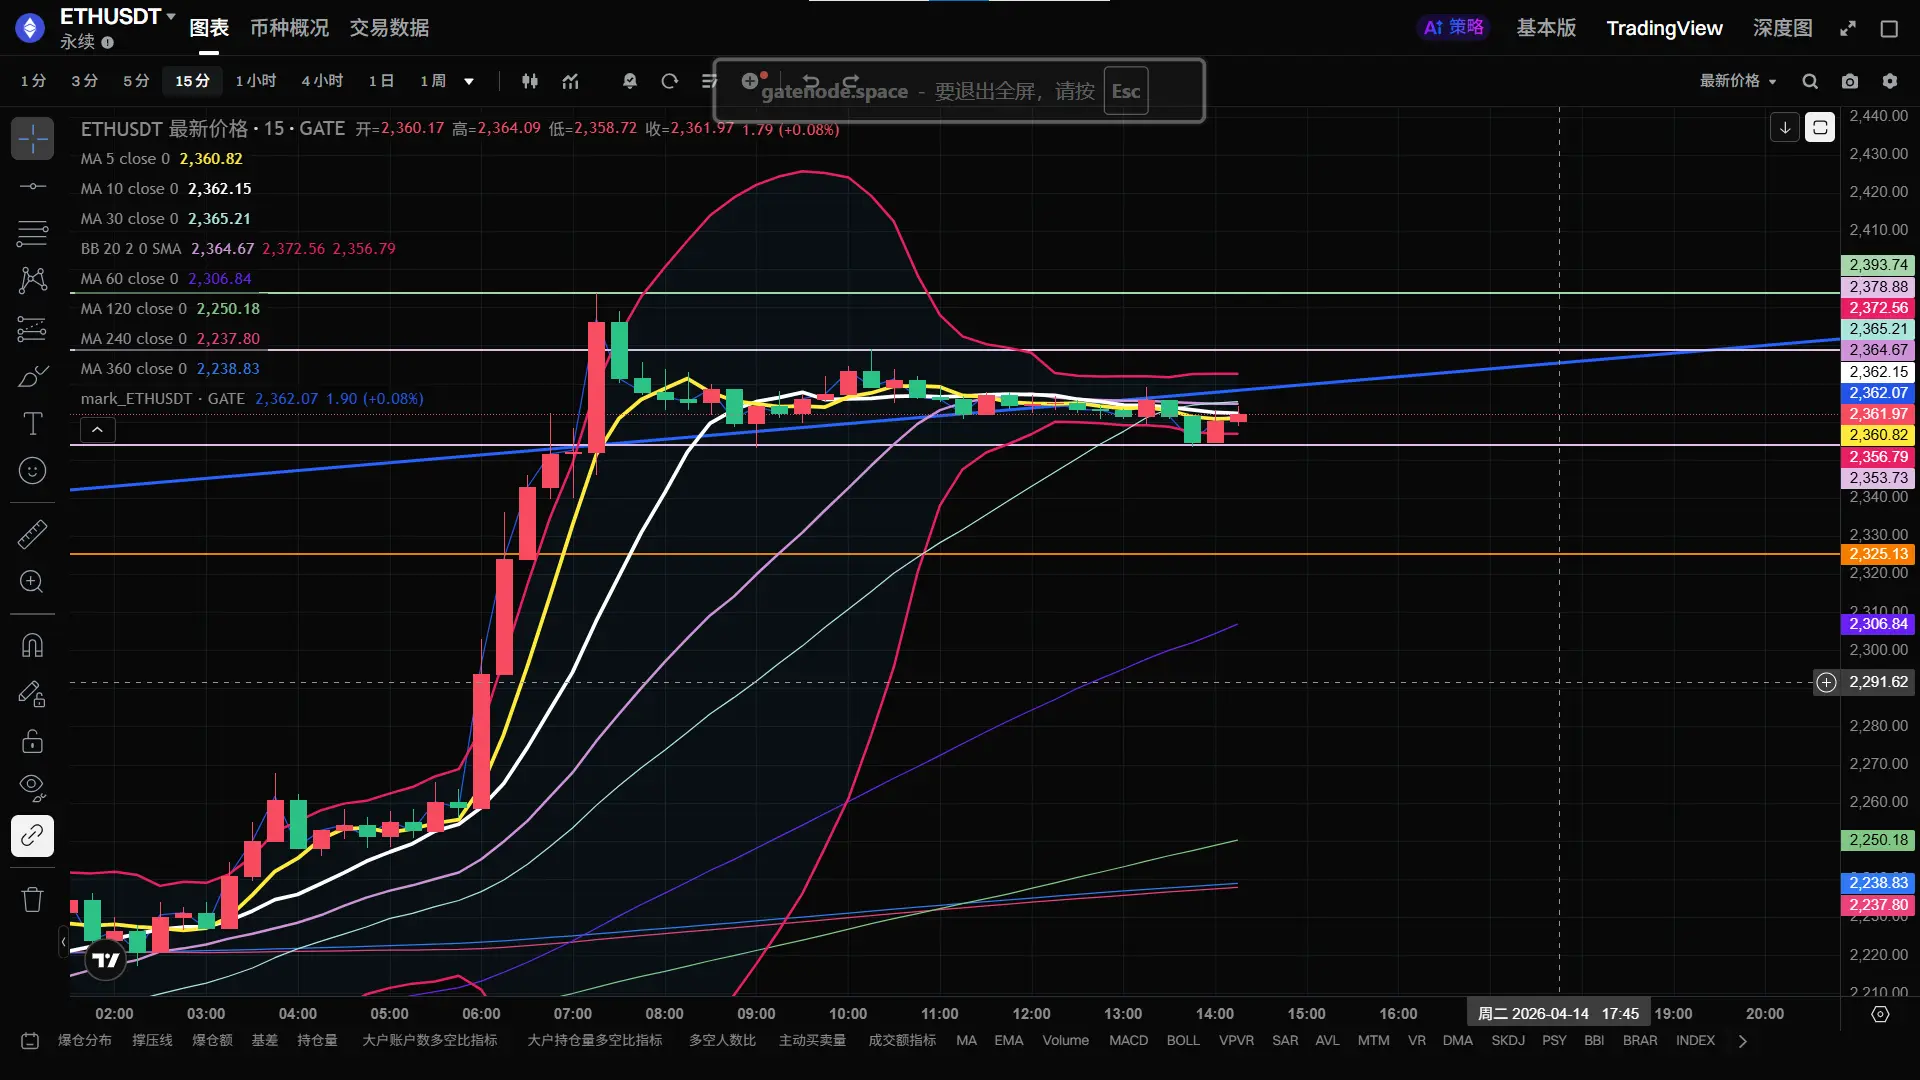Select the Ruler measure tool

coord(32,534)
